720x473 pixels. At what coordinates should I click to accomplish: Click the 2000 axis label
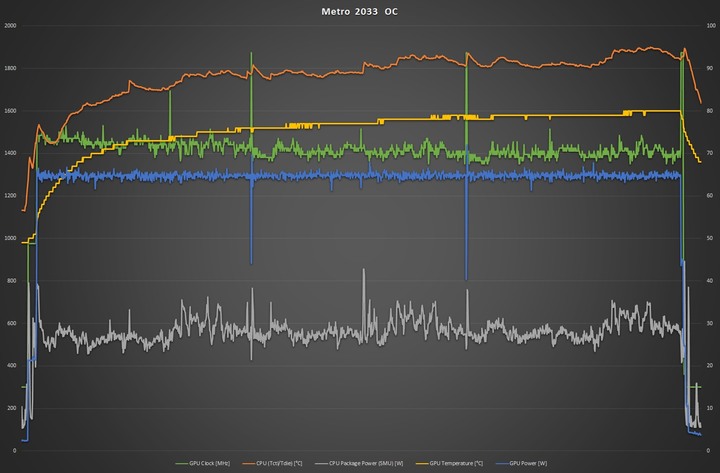[x=10, y=26]
